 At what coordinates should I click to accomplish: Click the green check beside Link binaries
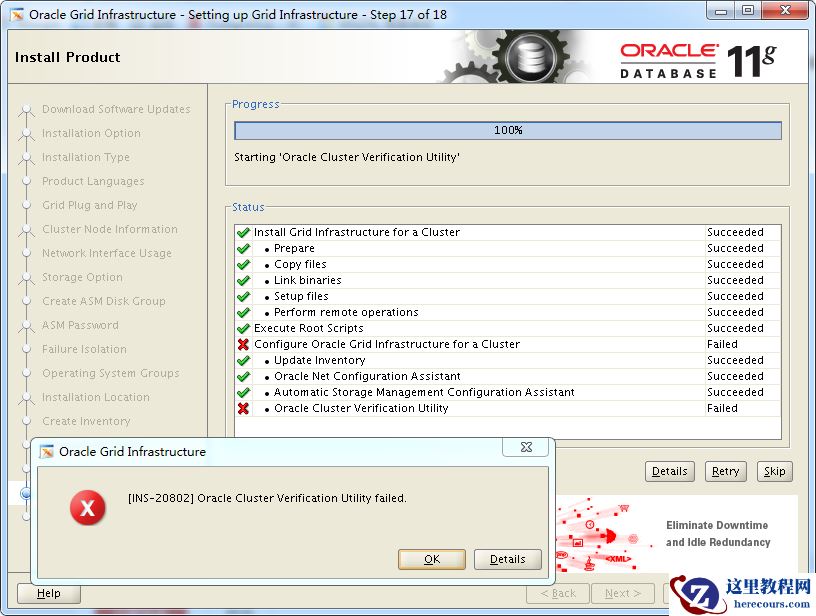(243, 280)
